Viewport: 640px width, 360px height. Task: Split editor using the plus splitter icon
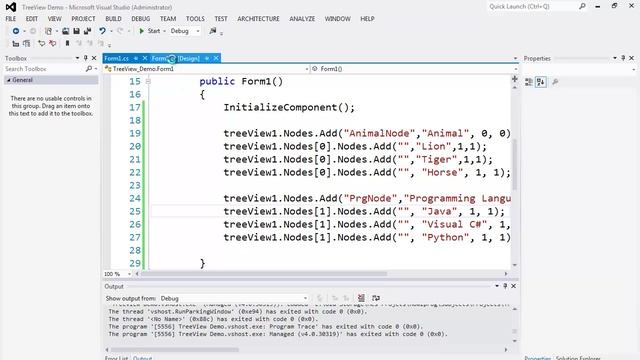515,79
